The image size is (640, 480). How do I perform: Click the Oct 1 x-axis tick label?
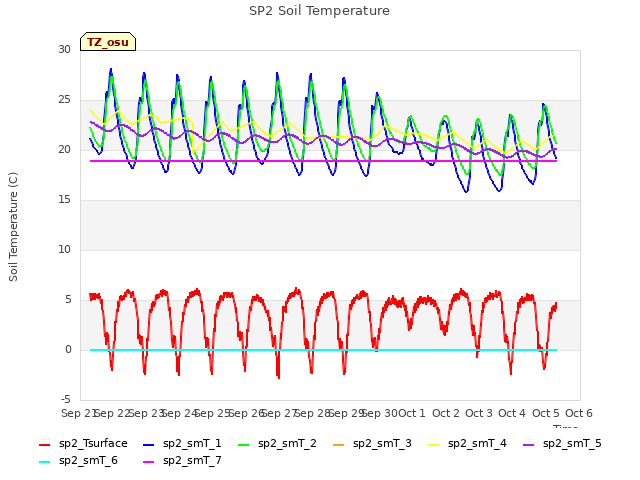[x=412, y=413]
